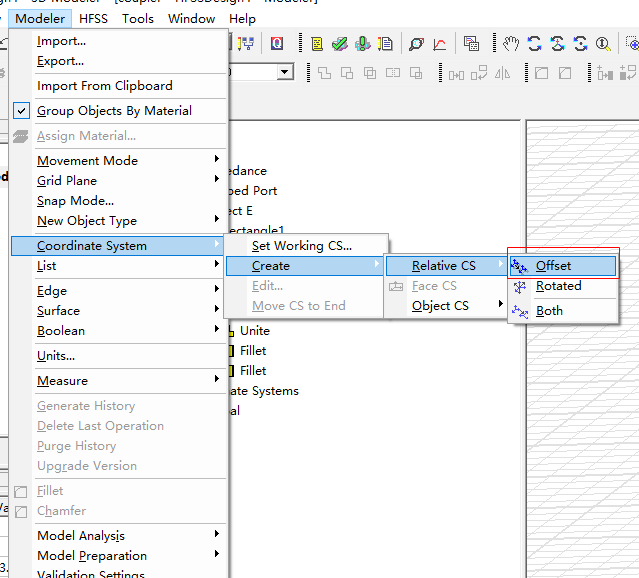
Task: Select Unite operation in history tree
Action: coord(255,331)
